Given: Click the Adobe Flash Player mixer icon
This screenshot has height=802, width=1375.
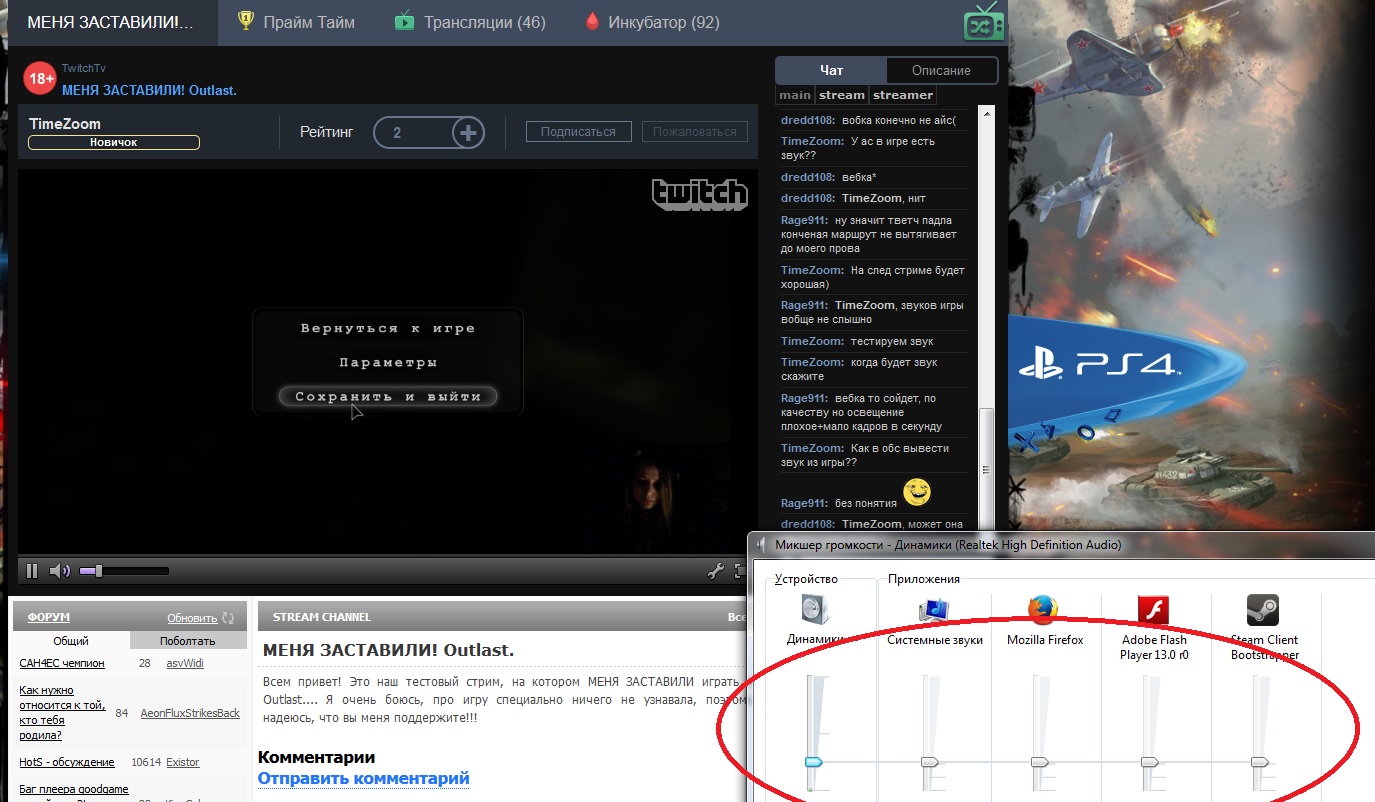Looking at the screenshot, I should [x=1153, y=609].
